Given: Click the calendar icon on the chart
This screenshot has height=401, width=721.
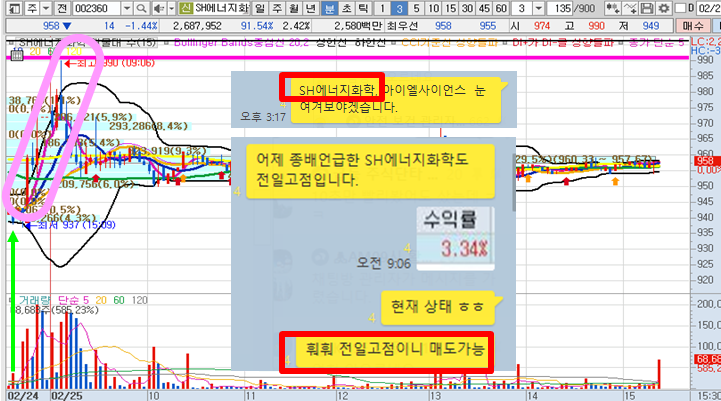Looking at the screenshot, I should pos(17,55).
